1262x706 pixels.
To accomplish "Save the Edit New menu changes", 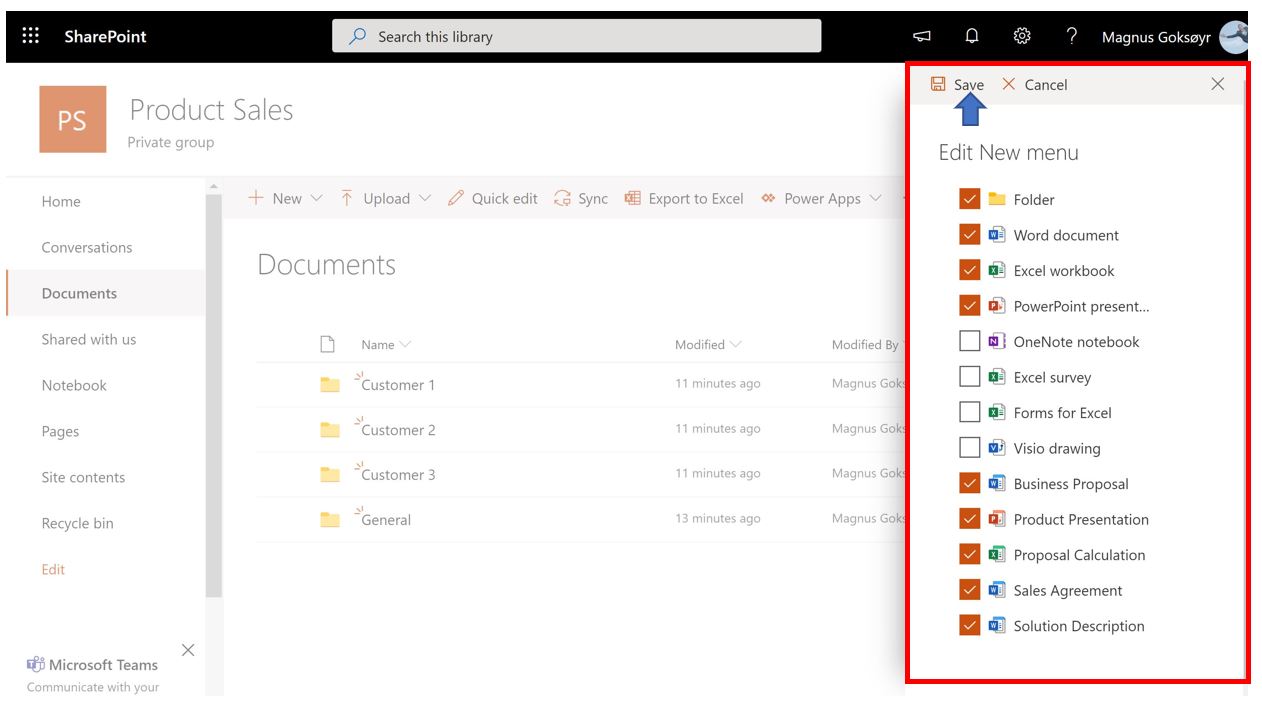I will pyautogui.click(x=958, y=85).
